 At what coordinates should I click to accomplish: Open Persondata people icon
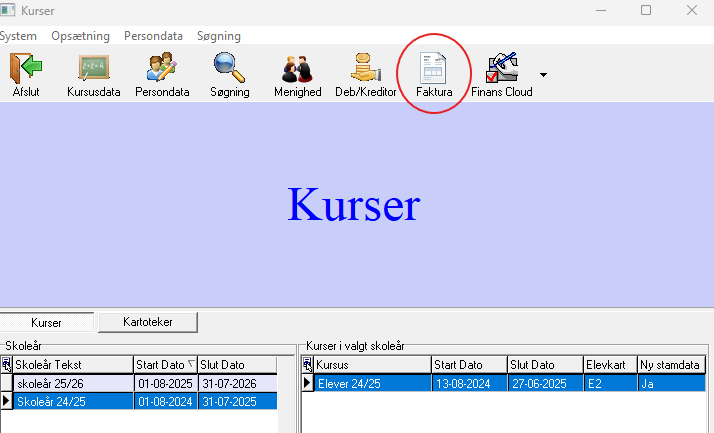pyautogui.click(x=162, y=67)
